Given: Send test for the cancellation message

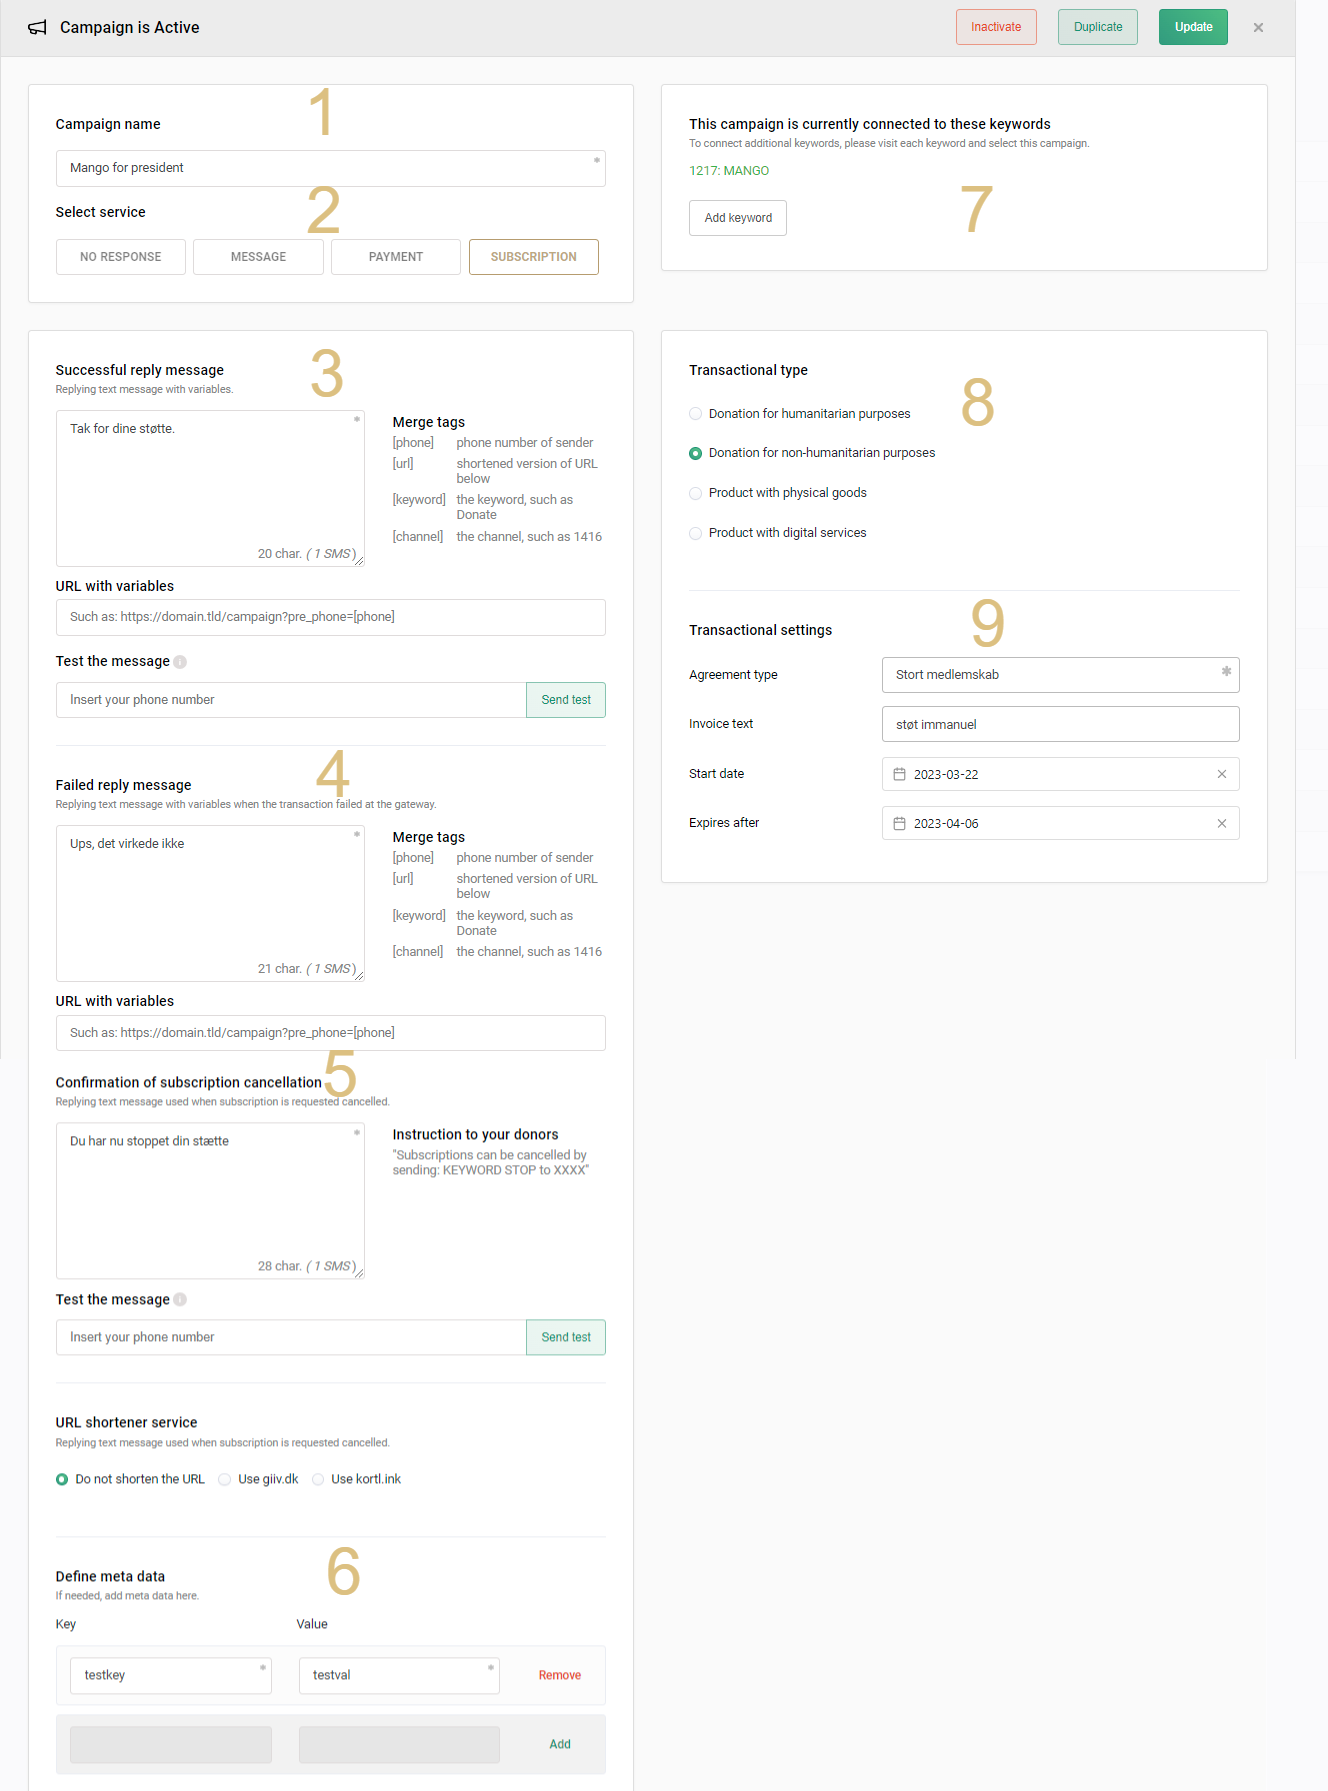Looking at the screenshot, I should [566, 1338].
